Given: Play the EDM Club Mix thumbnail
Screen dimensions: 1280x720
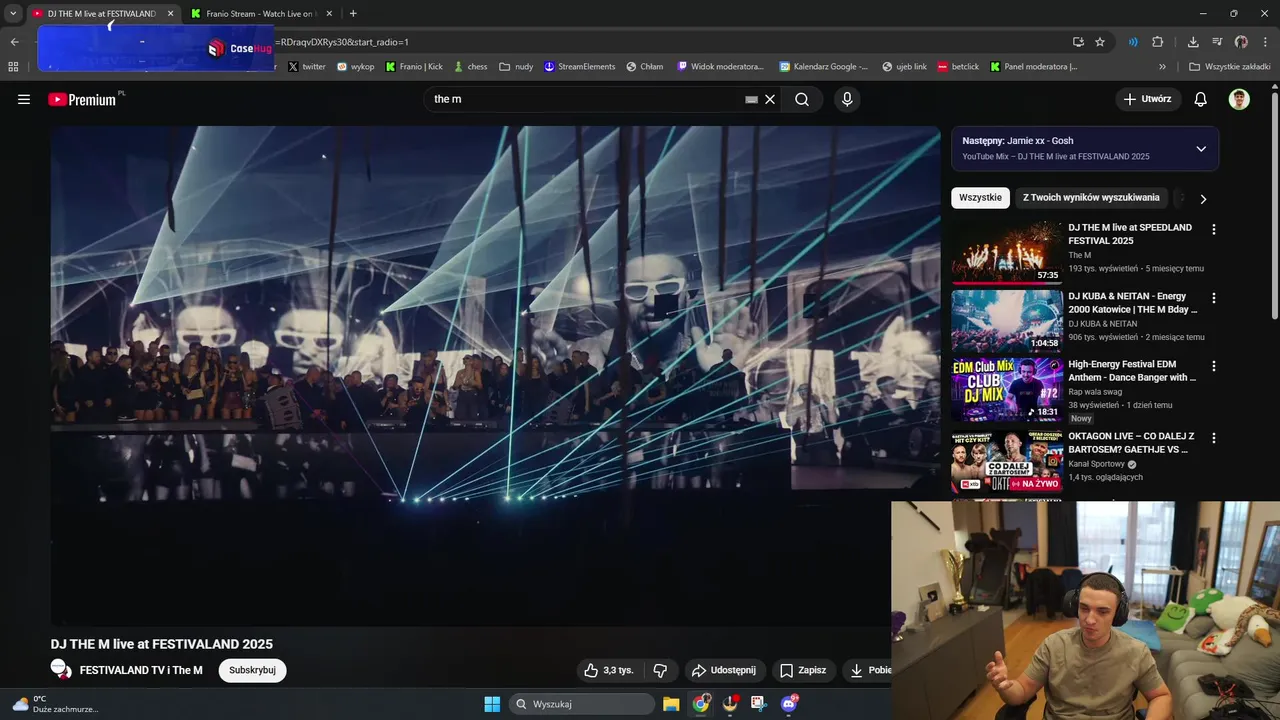Looking at the screenshot, I should point(1007,390).
